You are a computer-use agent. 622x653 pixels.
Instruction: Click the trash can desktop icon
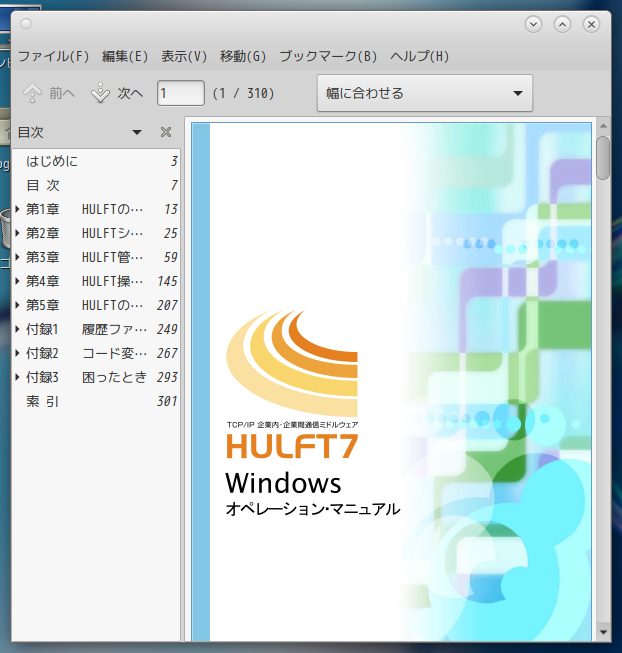click(x=5, y=228)
